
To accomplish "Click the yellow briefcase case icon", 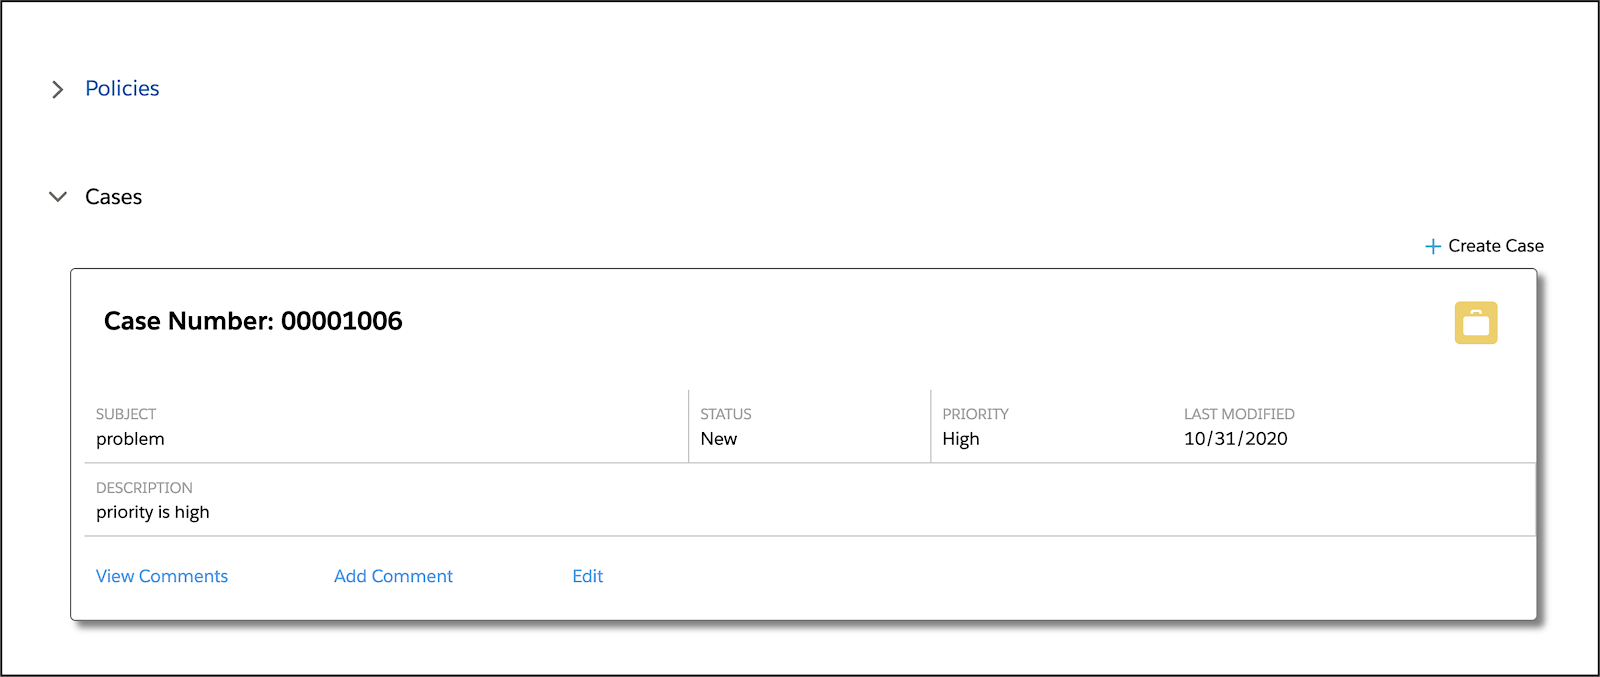I will point(1476,322).
